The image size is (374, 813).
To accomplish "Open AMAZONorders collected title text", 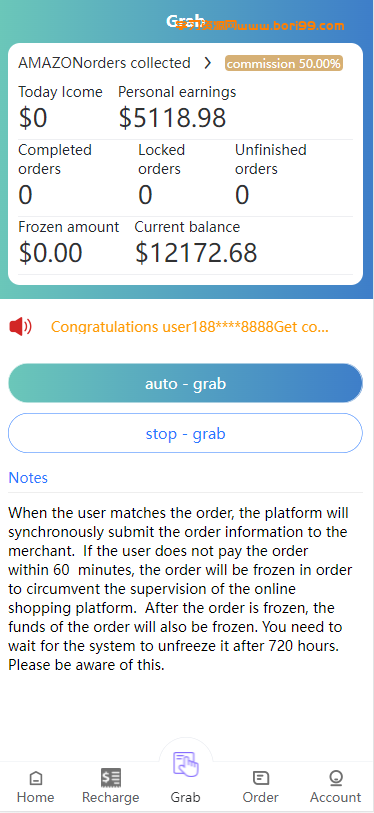I will pos(104,63).
